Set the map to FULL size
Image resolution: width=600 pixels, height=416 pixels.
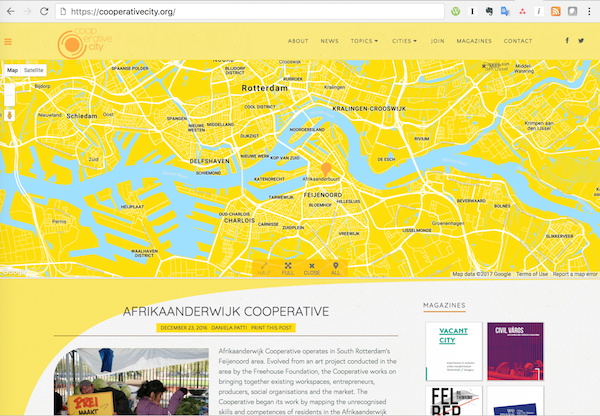288,269
